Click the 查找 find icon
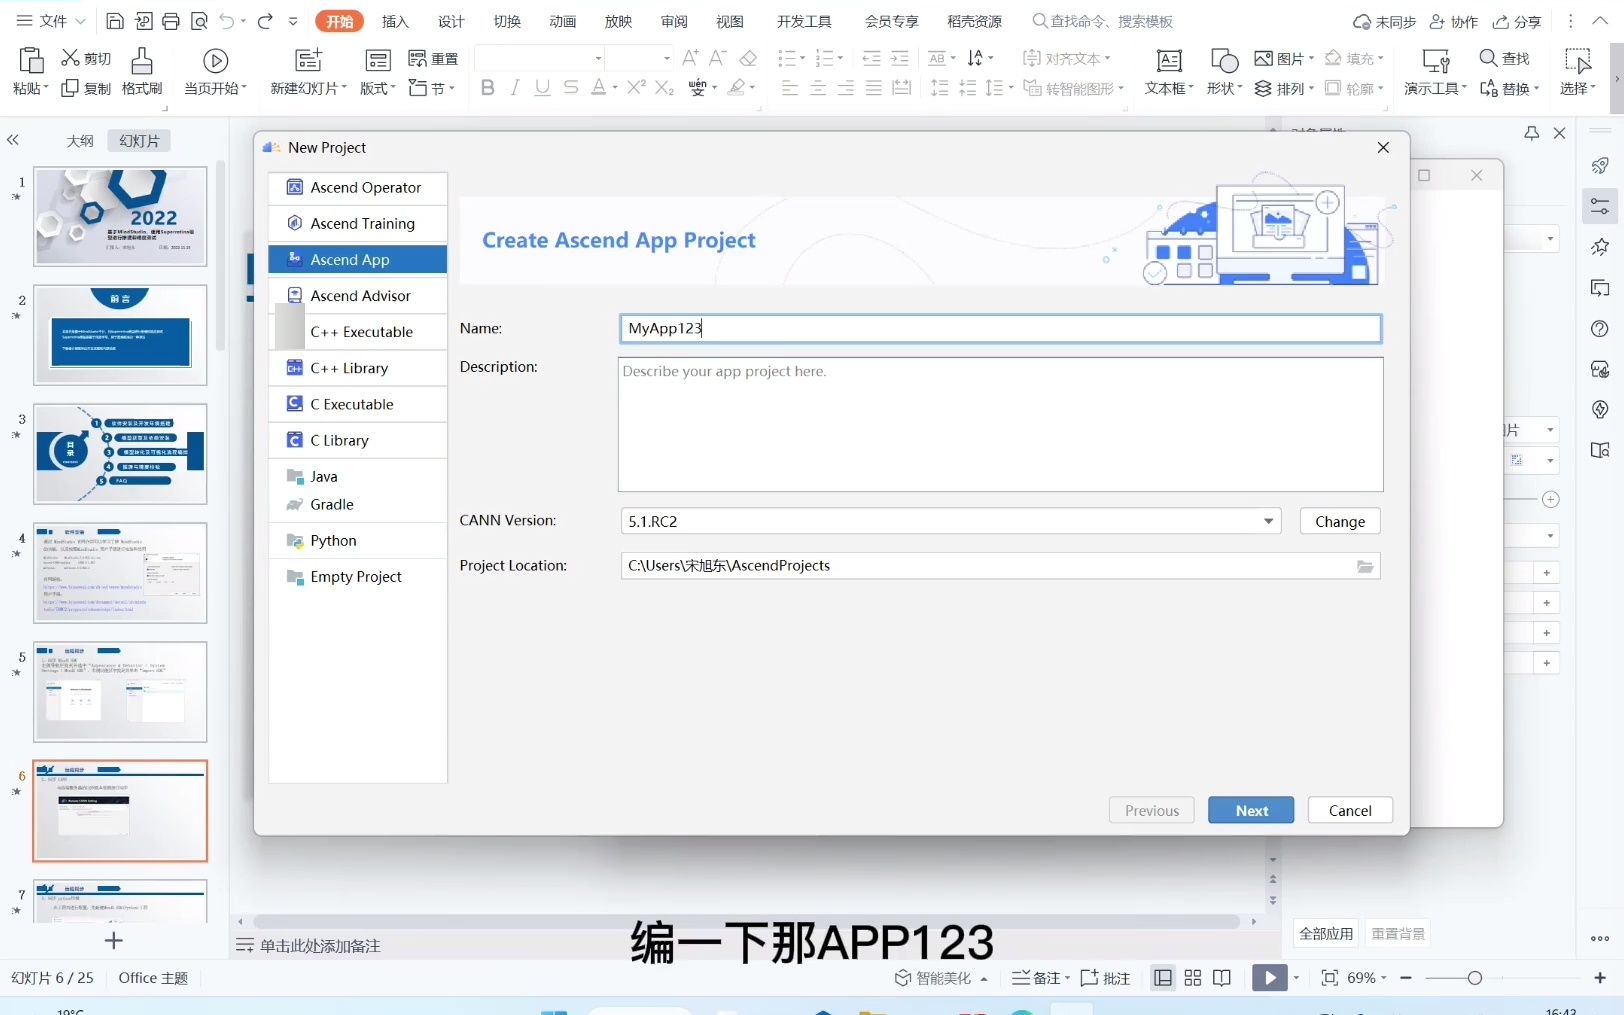Viewport: 1624px width, 1015px height. [x=1488, y=58]
